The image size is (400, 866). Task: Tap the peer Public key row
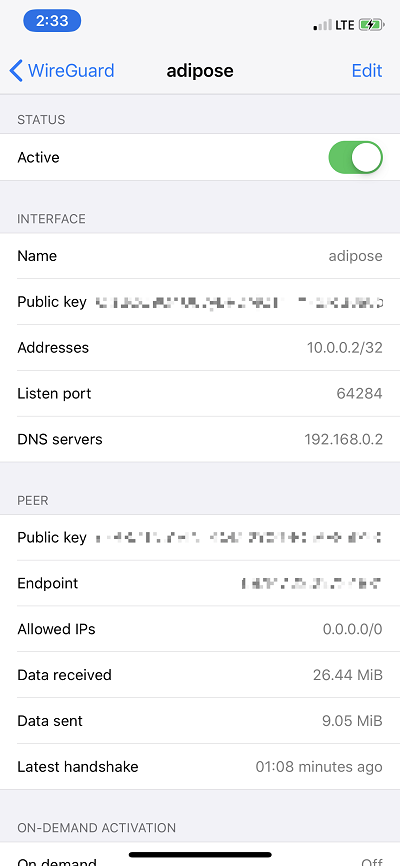pos(200,537)
